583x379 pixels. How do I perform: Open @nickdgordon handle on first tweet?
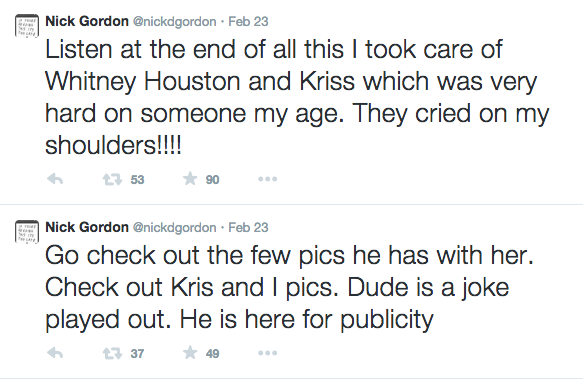174,22
